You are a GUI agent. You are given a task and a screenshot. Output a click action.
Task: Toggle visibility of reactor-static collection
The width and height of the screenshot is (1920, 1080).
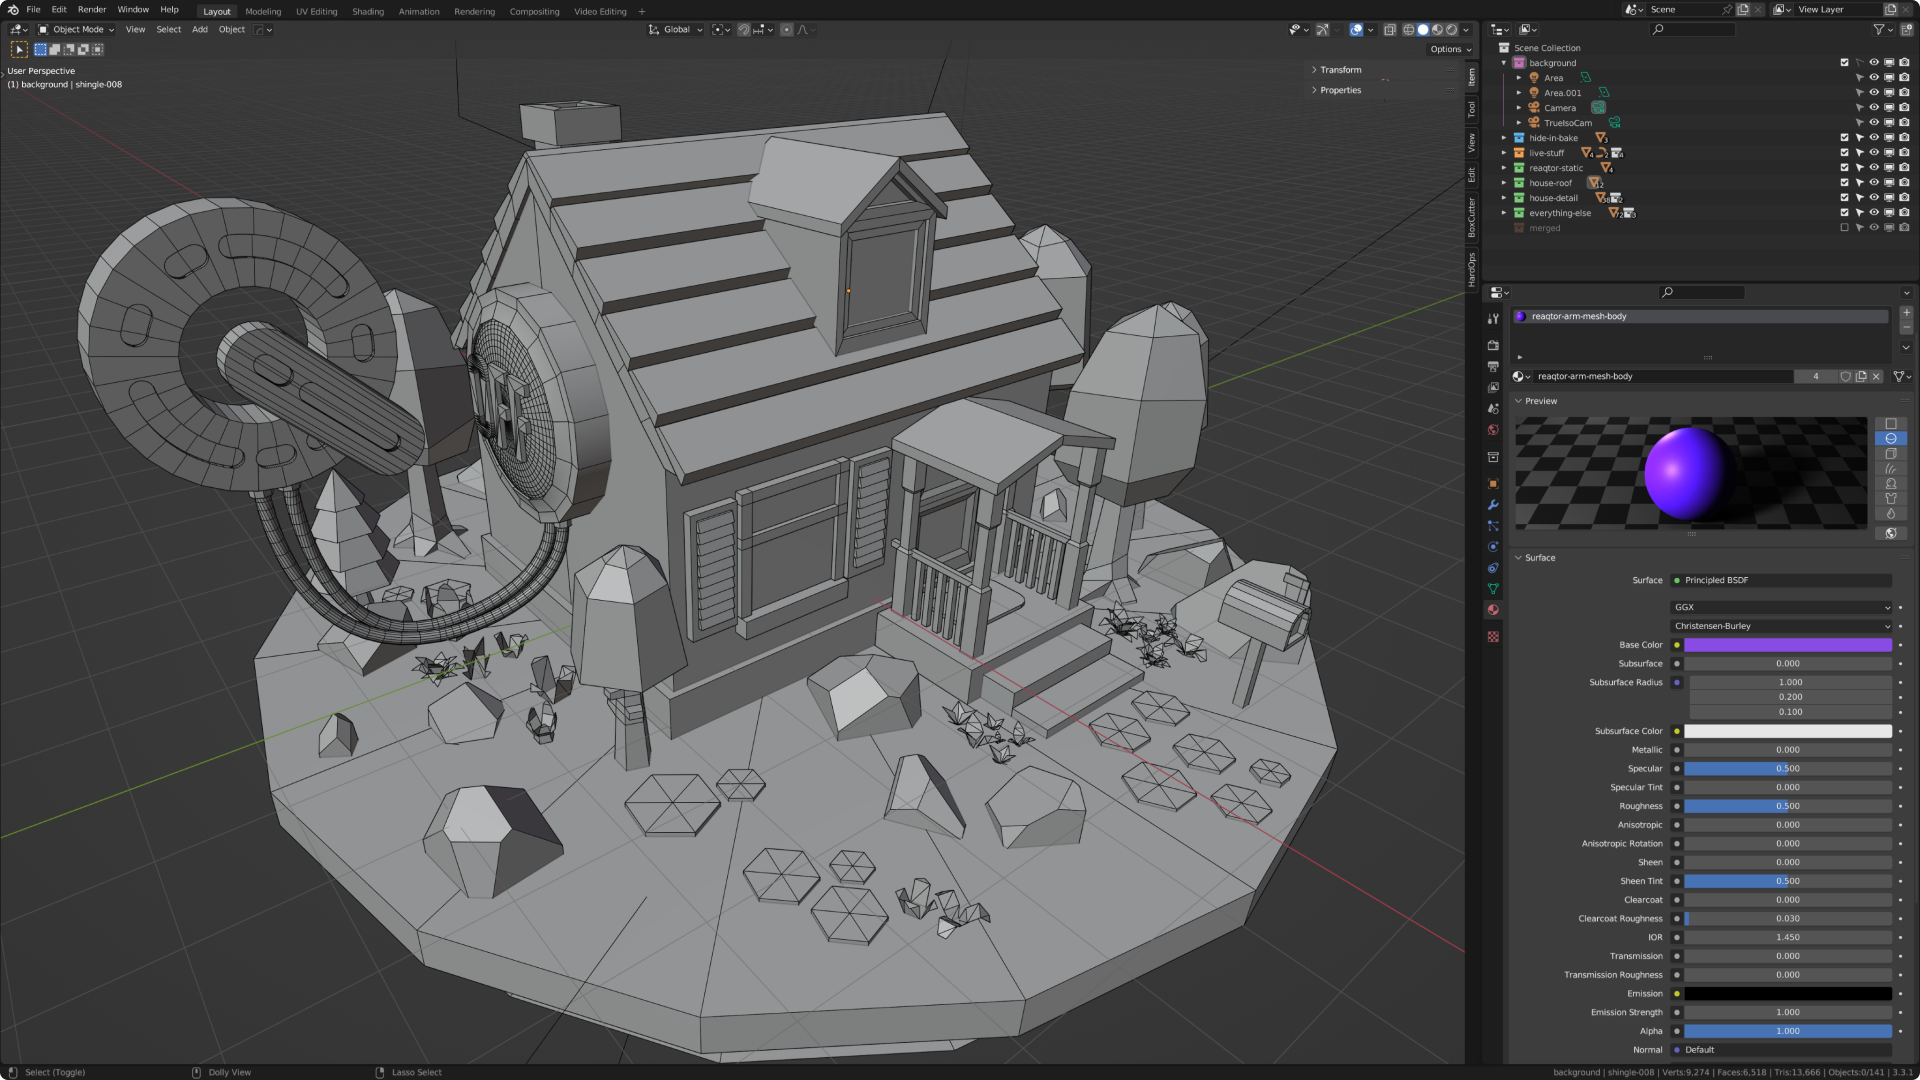(x=1874, y=167)
